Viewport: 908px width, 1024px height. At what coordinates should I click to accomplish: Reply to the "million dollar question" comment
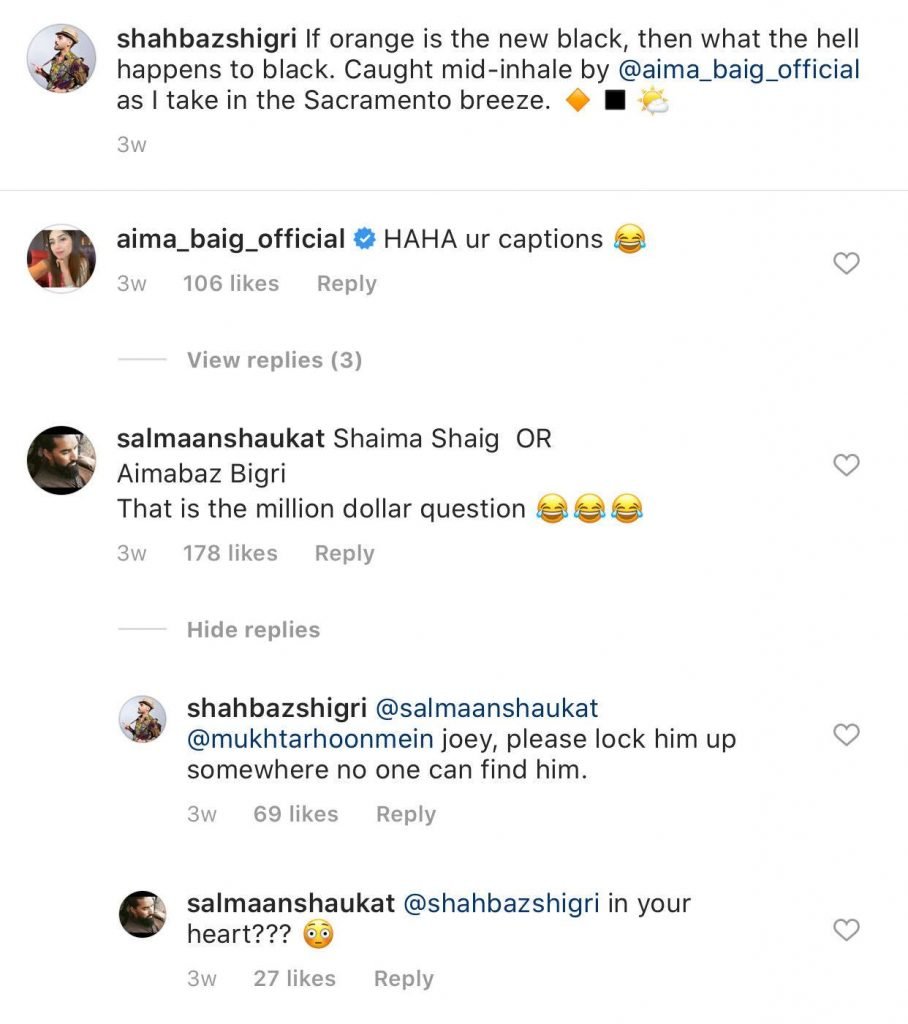click(344, 554)
